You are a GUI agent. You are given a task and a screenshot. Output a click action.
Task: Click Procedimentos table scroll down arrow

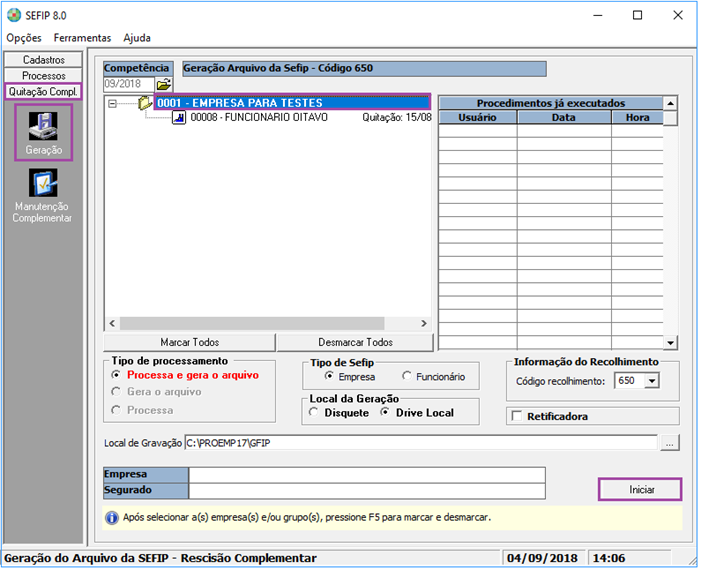(x=670, y=343)
